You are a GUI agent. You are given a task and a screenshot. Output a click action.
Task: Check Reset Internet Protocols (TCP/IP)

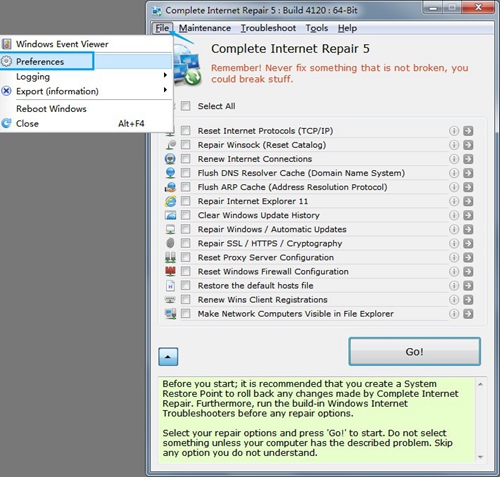point(186,131)
